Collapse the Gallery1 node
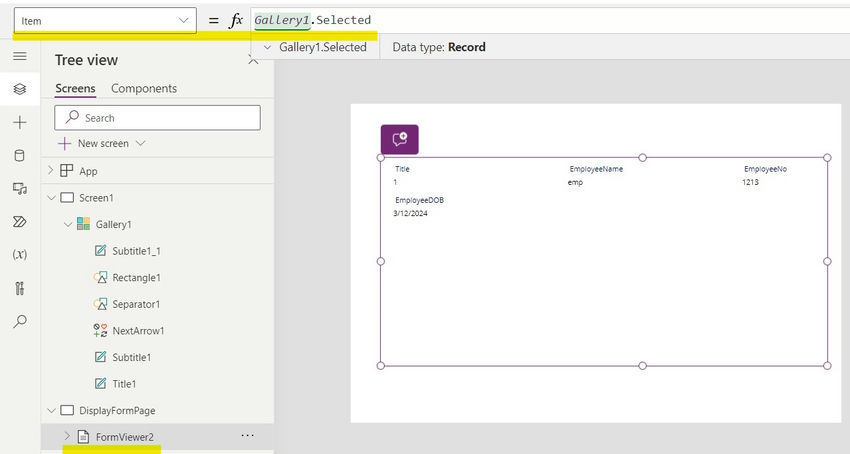This screenshot has height=454, width=850. (68, 224)
